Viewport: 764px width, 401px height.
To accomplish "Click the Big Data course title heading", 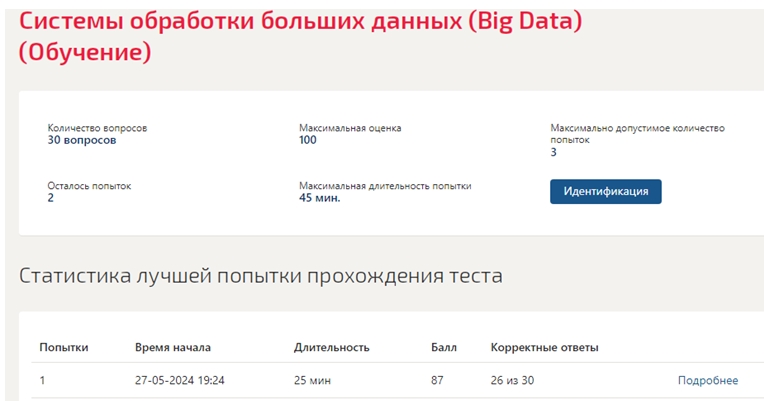I will (x=300, y=37).
